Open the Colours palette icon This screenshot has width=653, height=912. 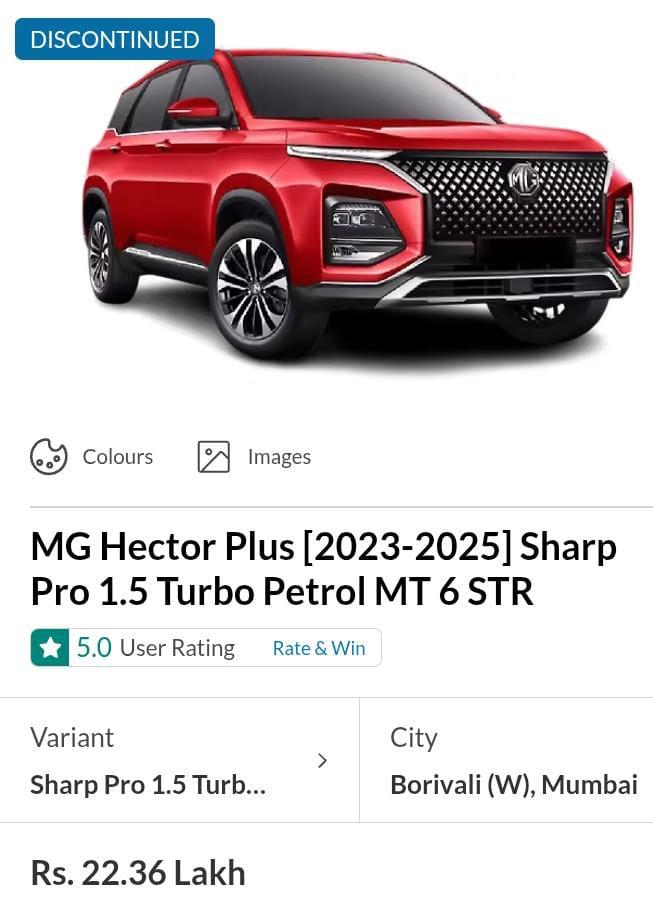coord(48,457)
